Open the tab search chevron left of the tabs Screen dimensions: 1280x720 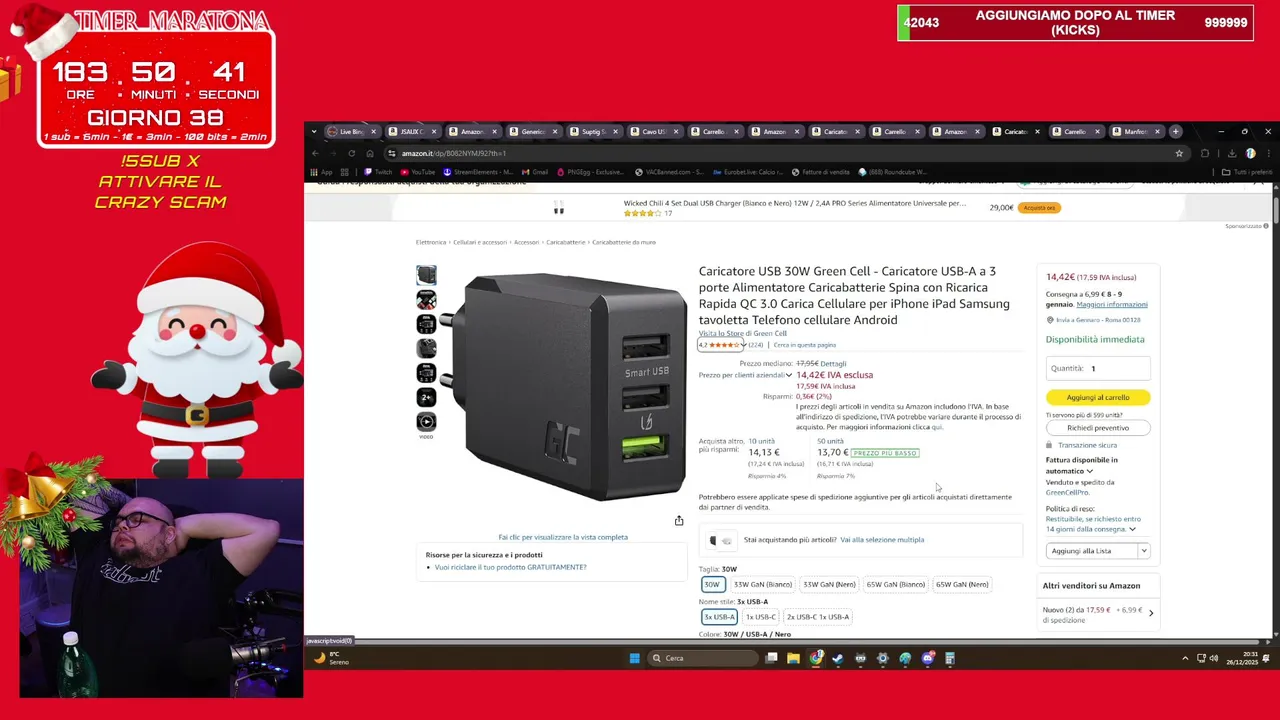click(314, 131)
